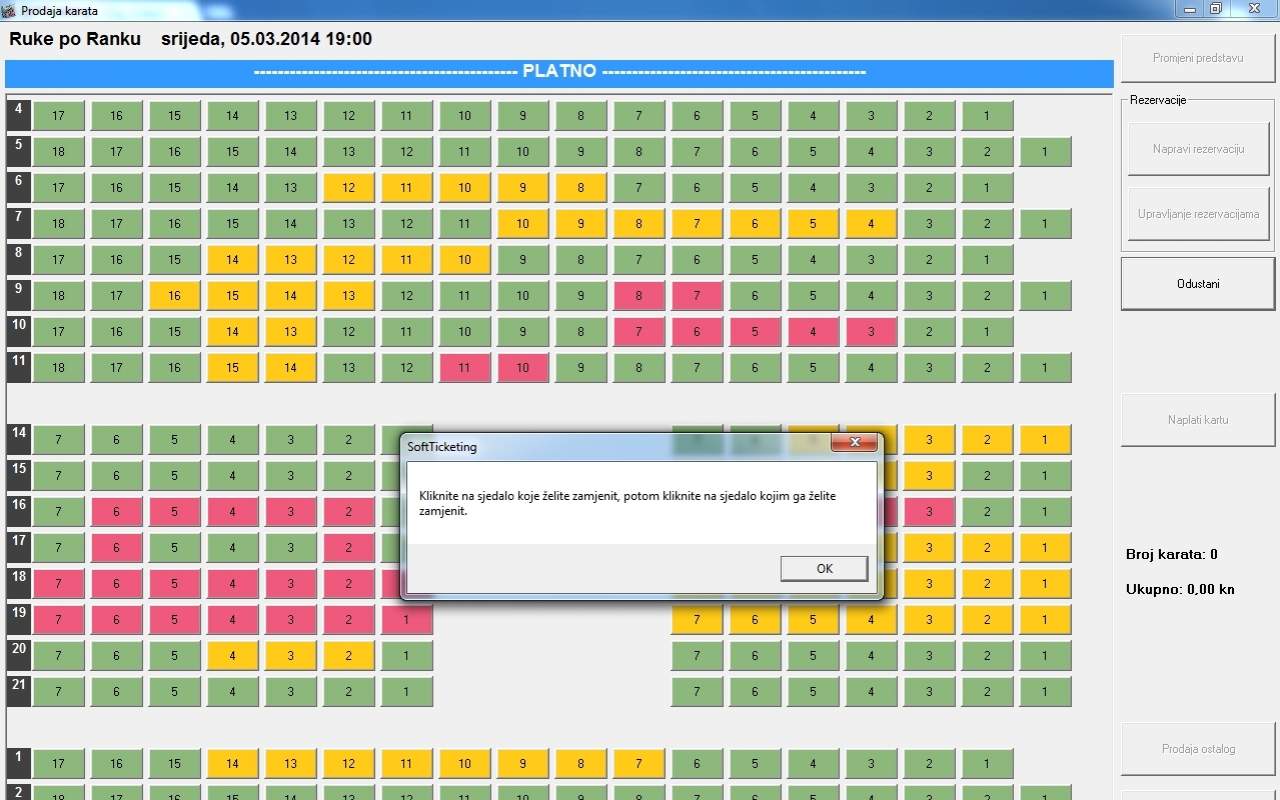
Task: Open Upravljanje rezervacijama
Action: click(1197, 214)
